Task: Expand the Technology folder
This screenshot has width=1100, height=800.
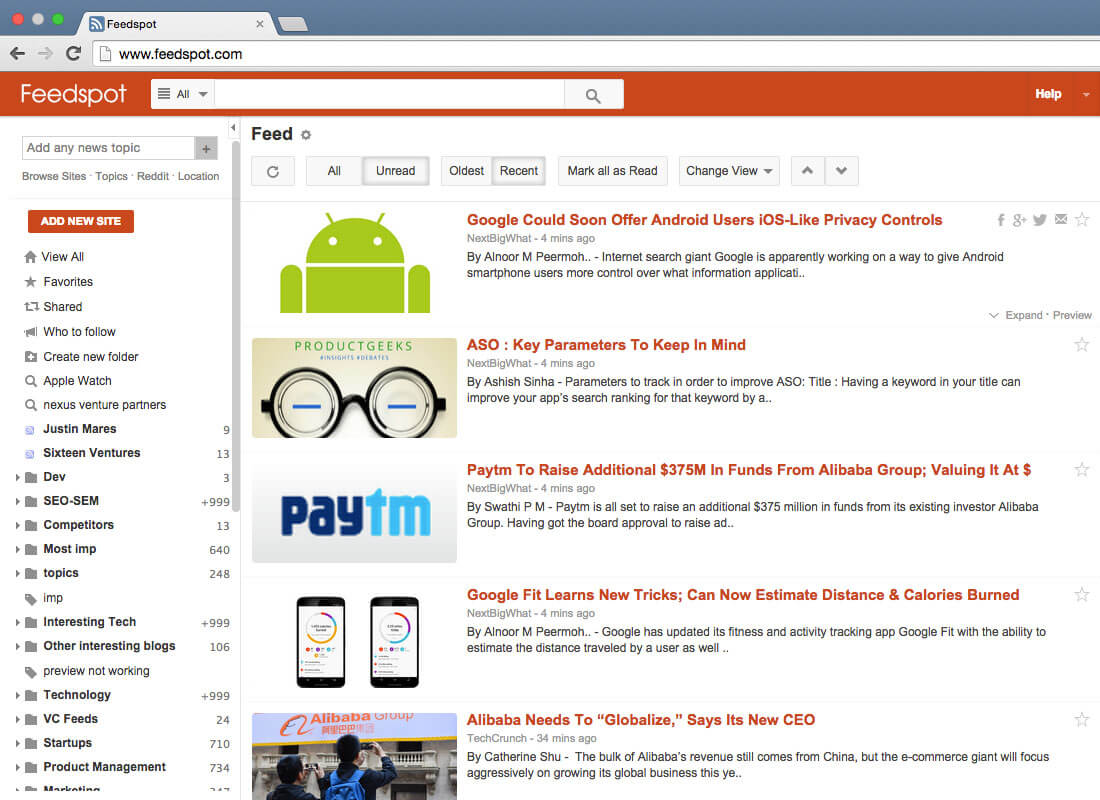Action: pos(18,695)
